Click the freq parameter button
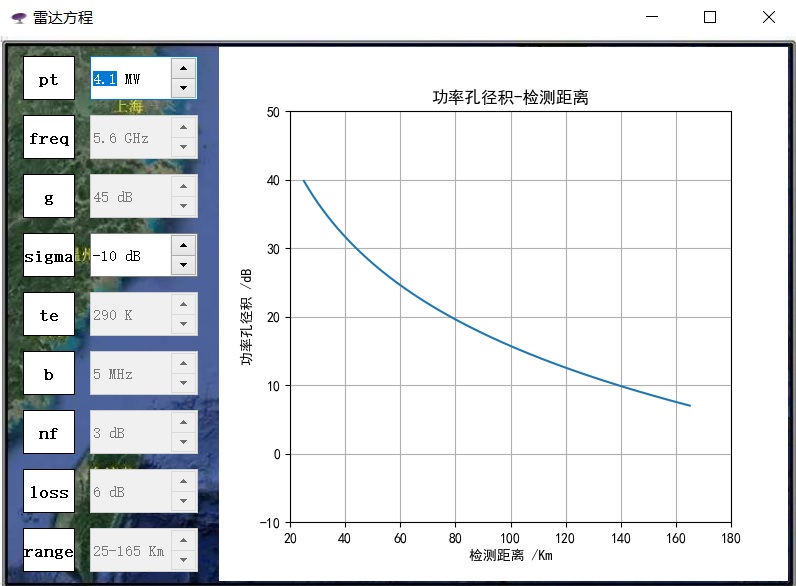The height and width of the screenshot is (586, 796). point(49,137)
